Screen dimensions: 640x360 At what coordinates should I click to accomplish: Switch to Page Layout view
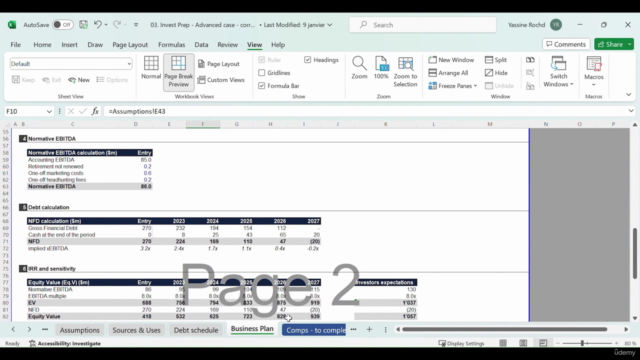219,64
